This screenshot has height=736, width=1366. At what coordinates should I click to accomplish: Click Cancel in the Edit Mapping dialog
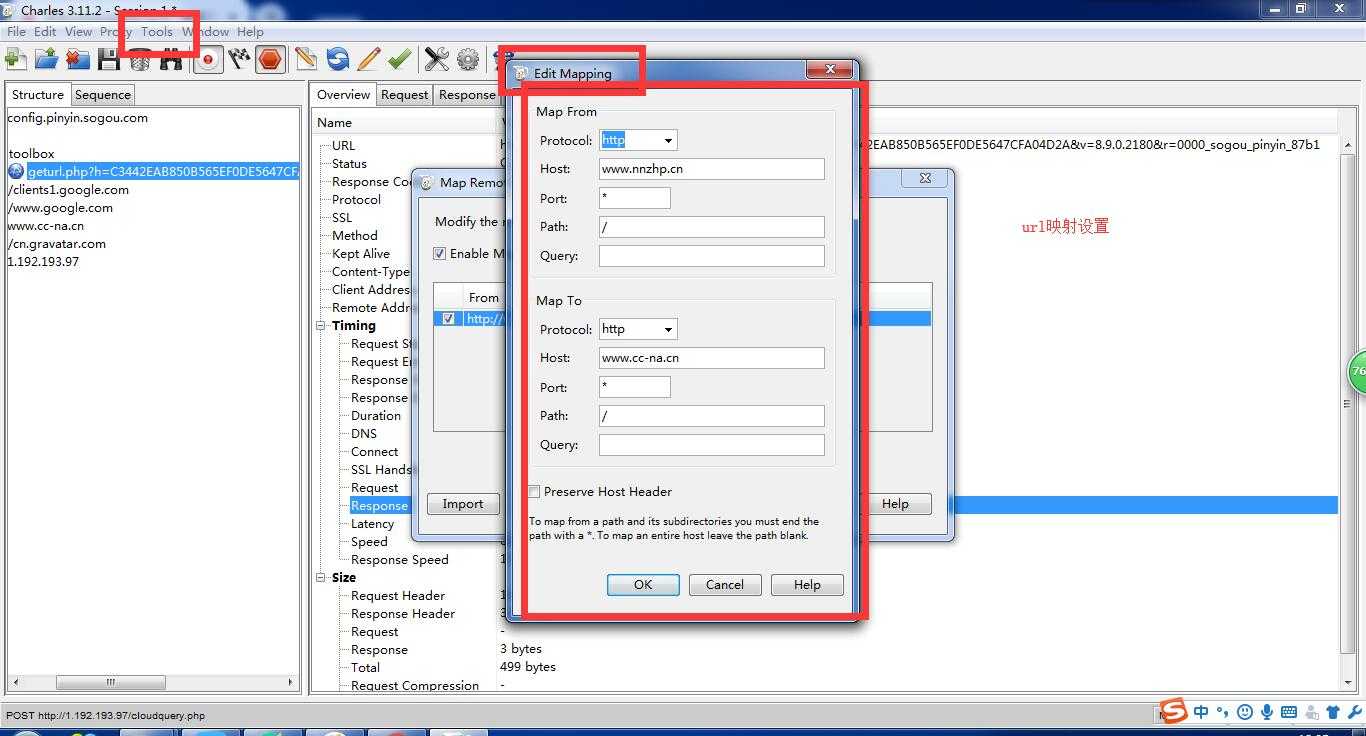point(725,585)
